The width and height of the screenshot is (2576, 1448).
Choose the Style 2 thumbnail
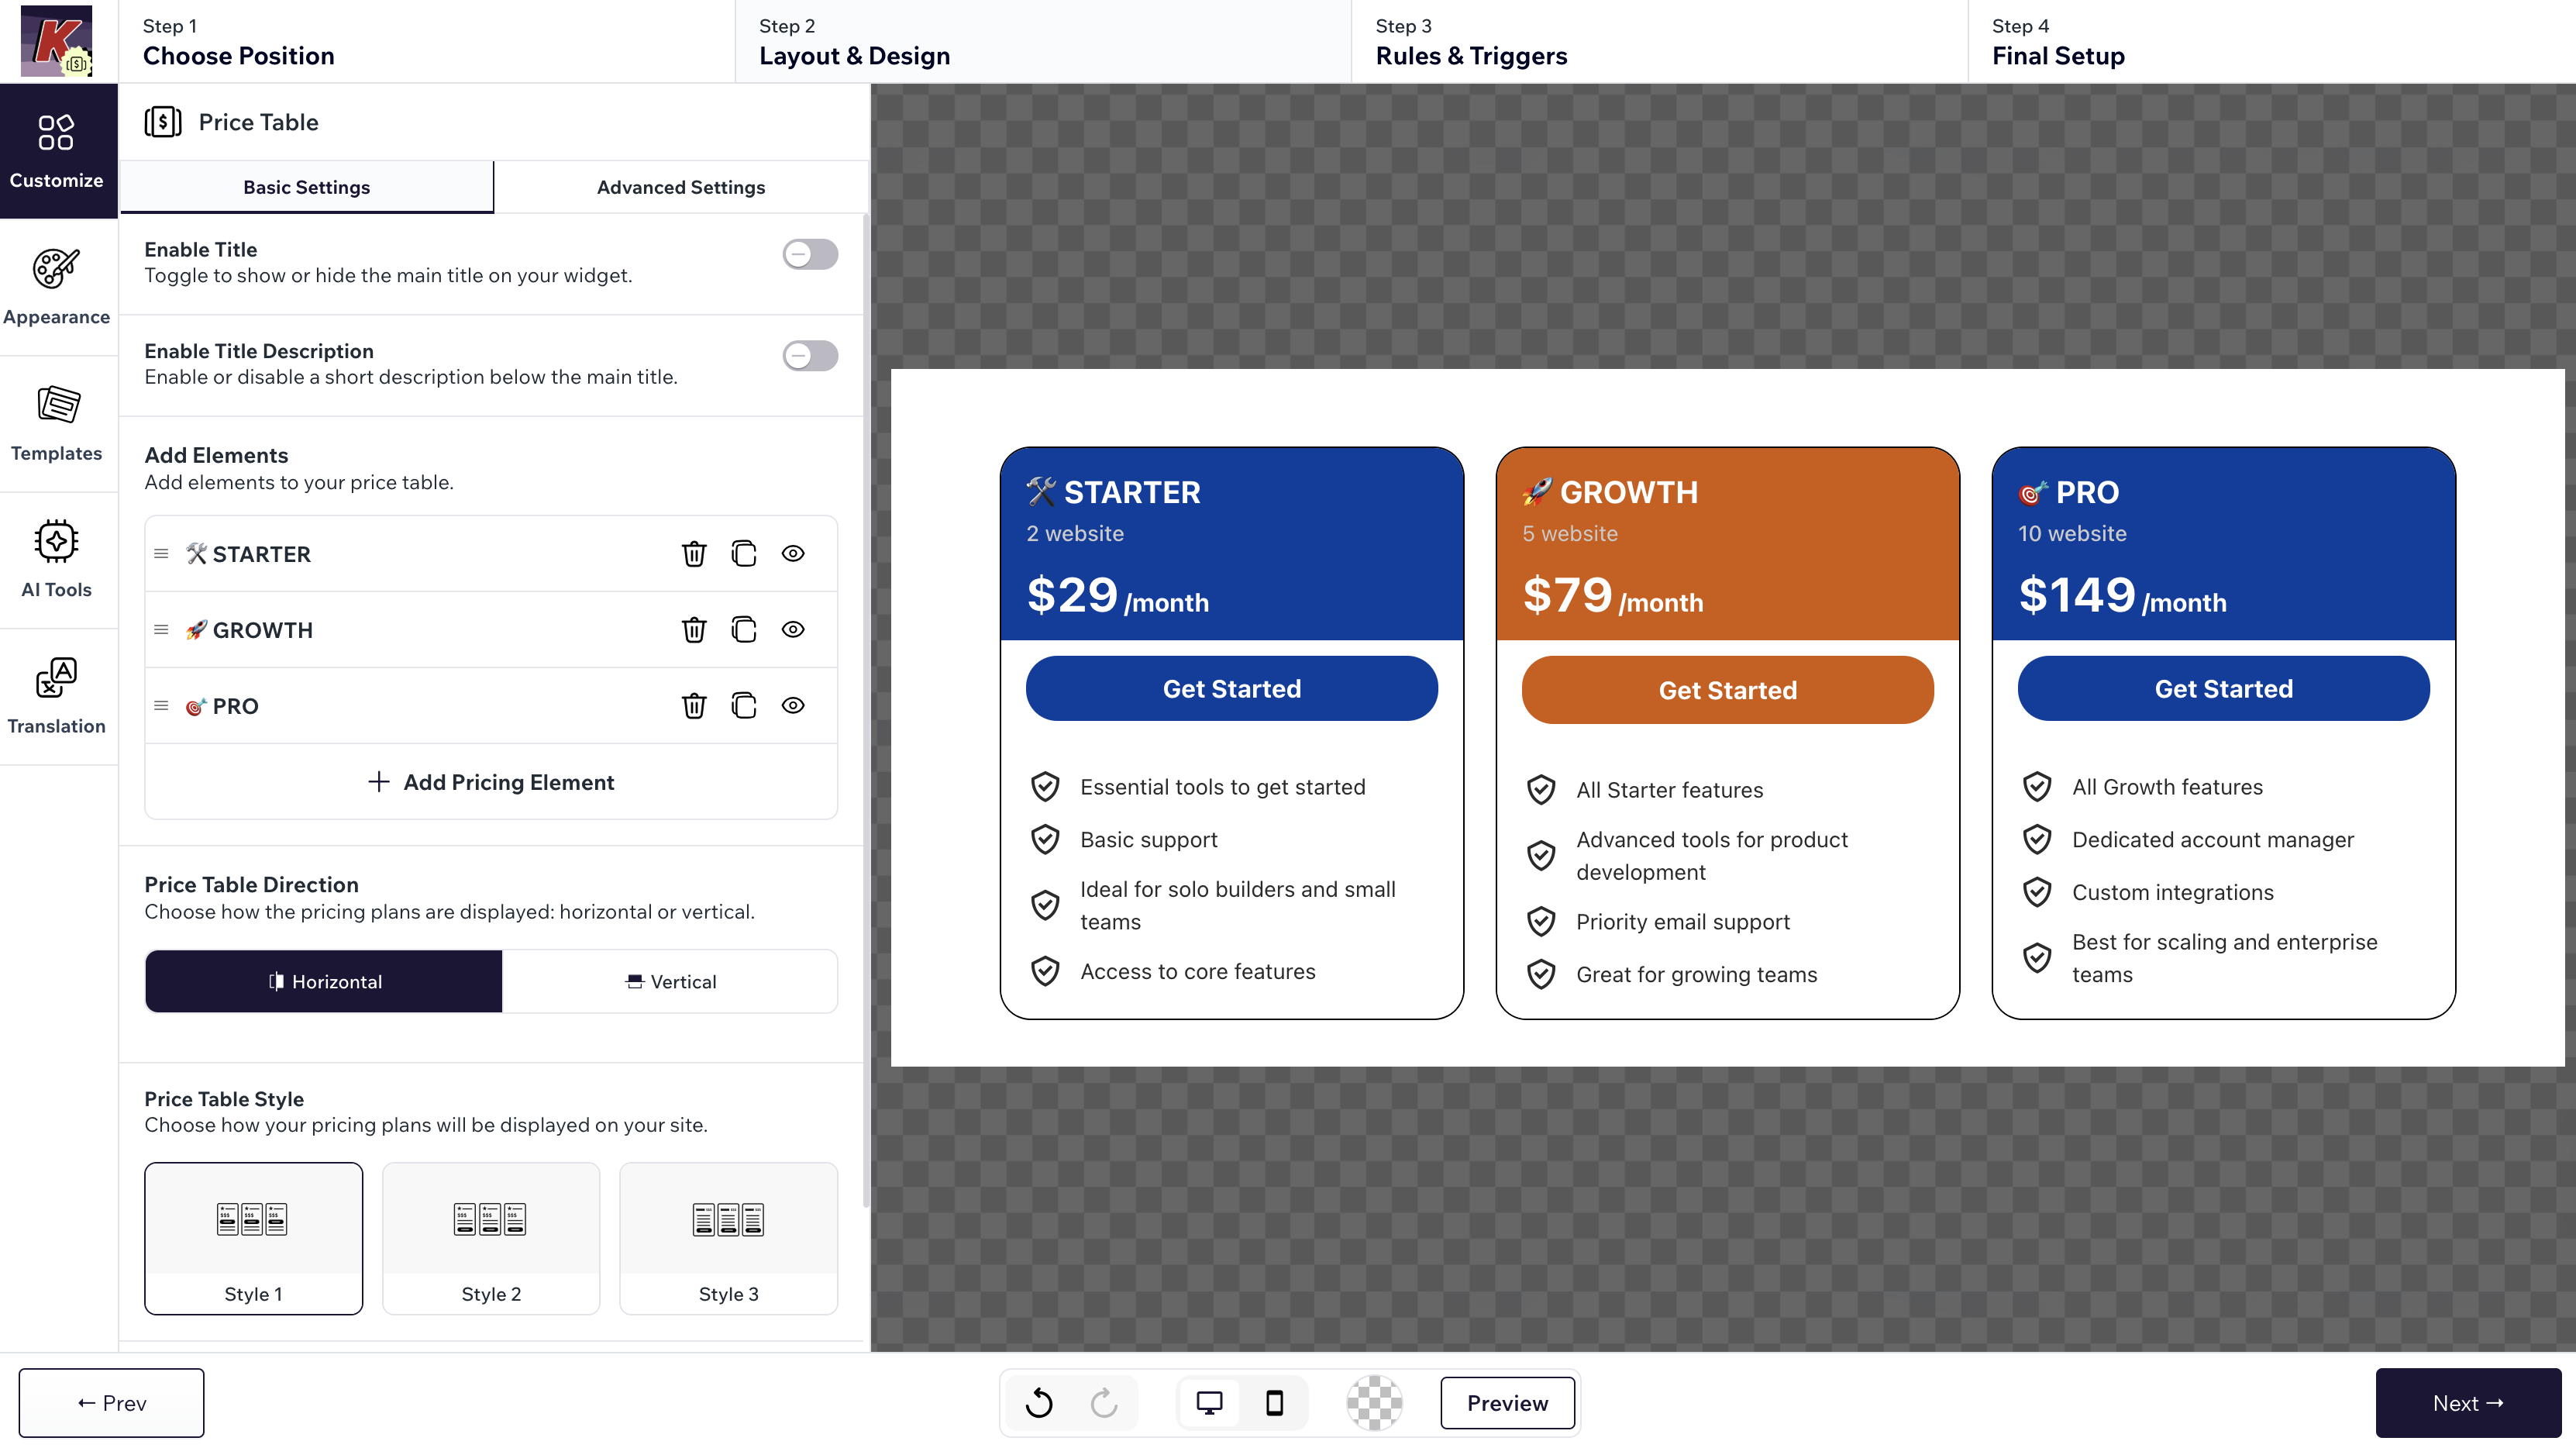[491, 1238]
